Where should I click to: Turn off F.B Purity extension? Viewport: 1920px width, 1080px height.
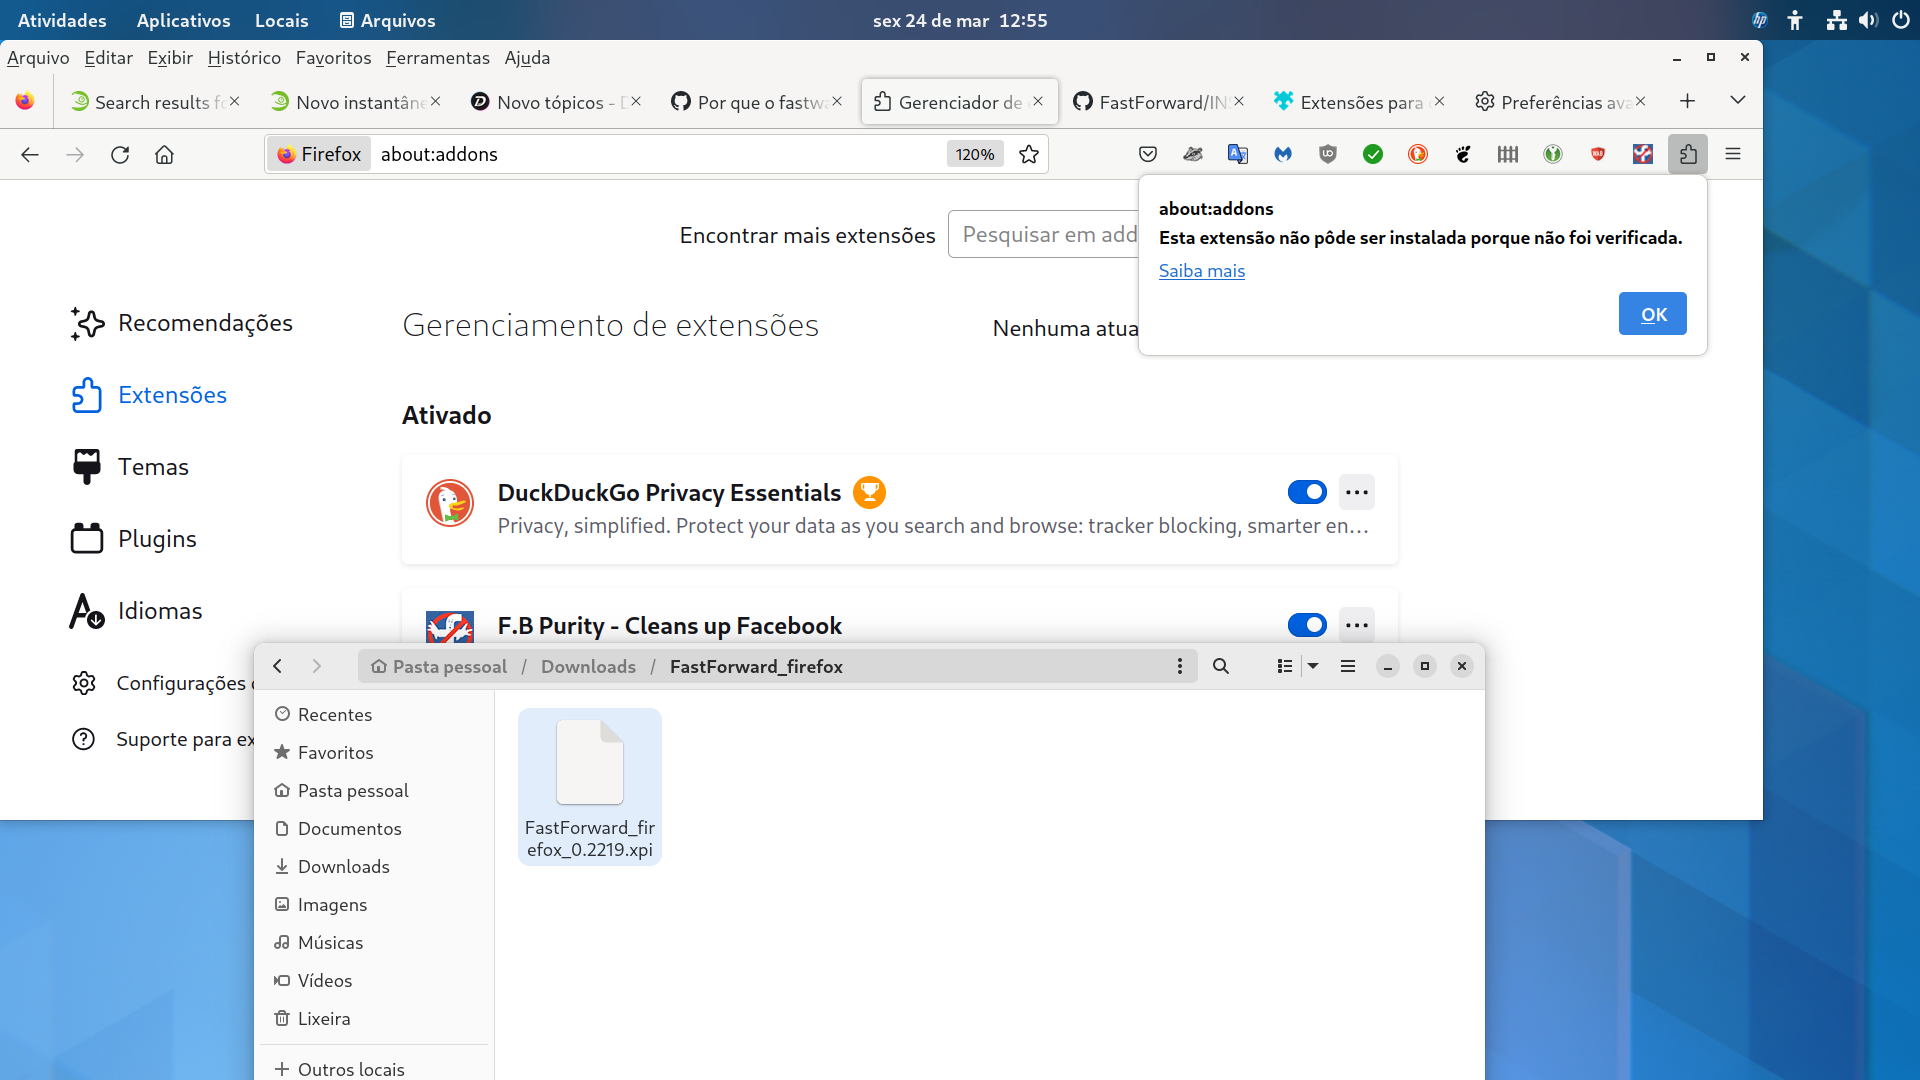pyautogui.click(x=1307, y=625)
